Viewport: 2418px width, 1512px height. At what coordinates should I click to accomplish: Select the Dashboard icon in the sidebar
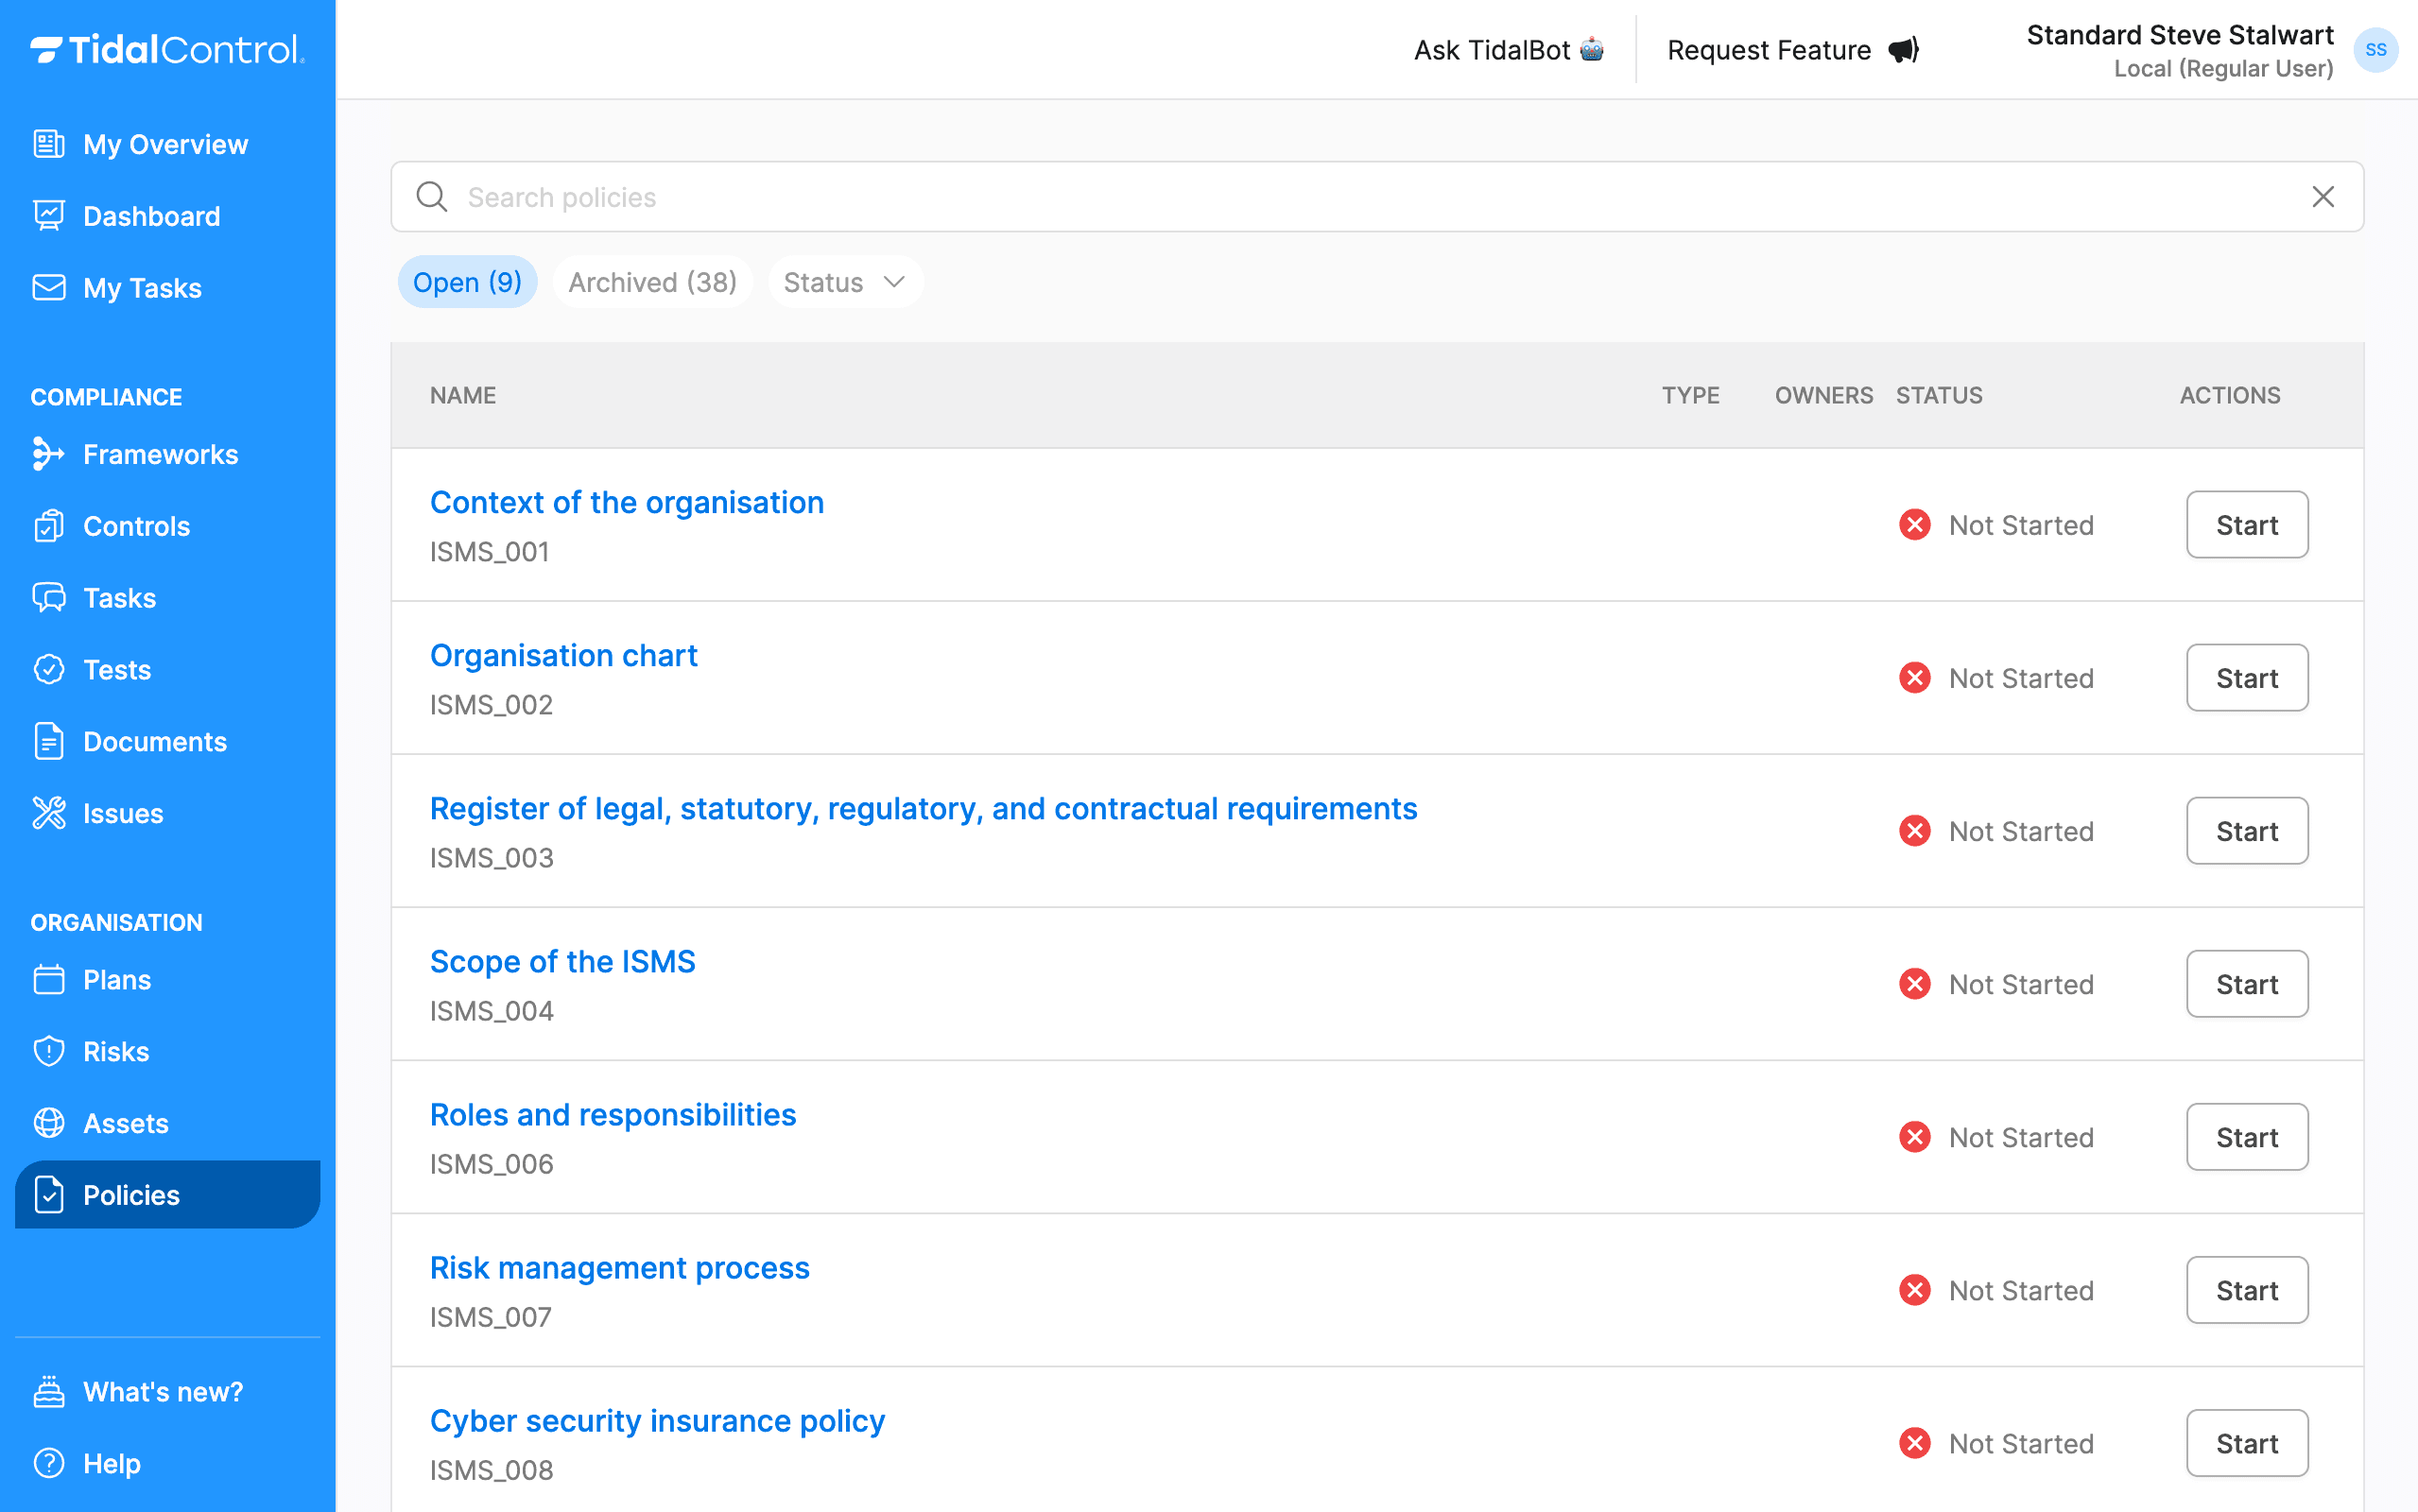tap(48, 216)
